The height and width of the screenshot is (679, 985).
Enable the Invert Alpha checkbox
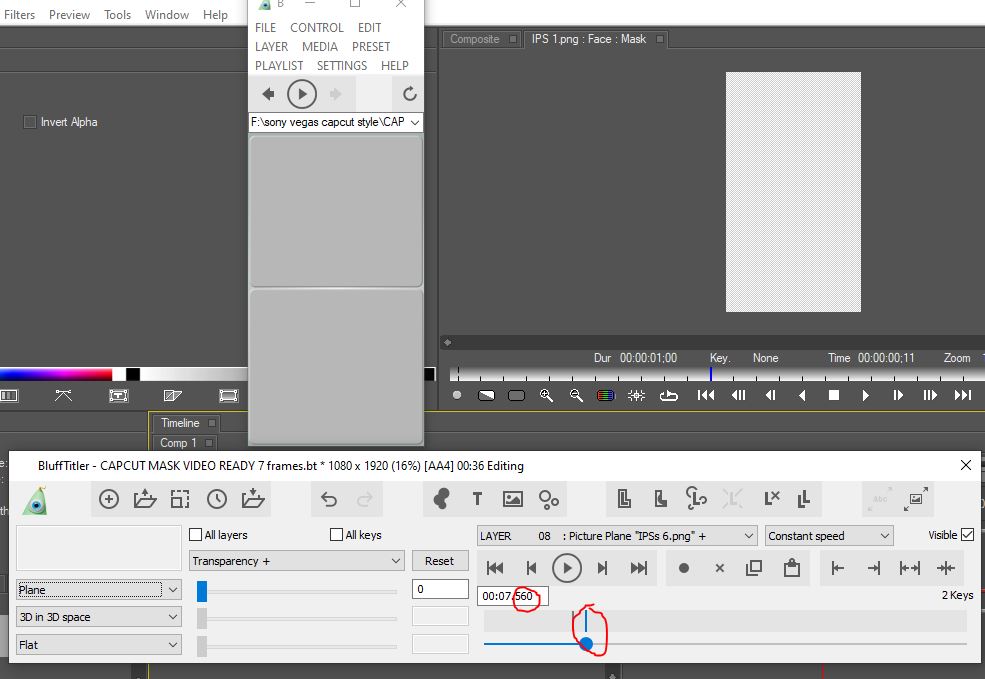(30, 122)
